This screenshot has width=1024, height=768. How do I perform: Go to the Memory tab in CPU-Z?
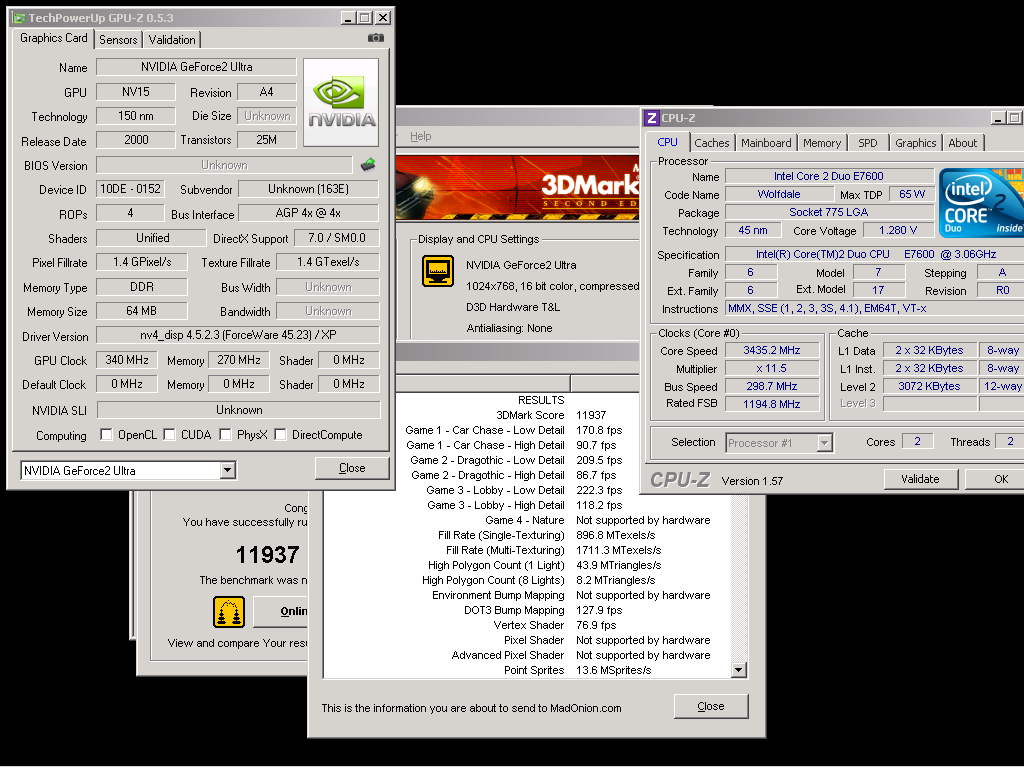[x=822, y=143]
